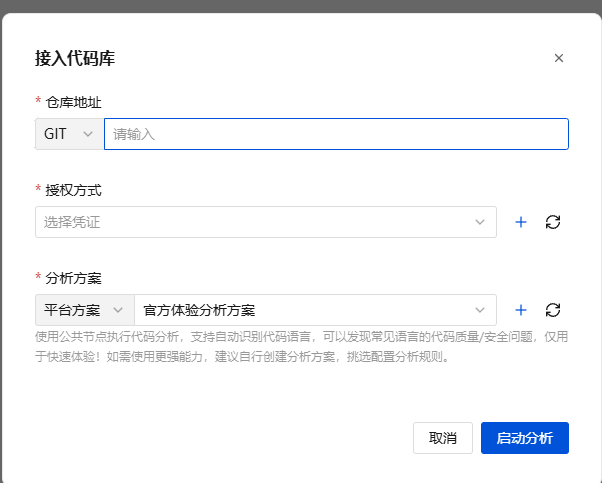The image size is (602, 483).
Task: Click chevron at end of 官方体验分析方案 field
Action: tap(480, 310)
